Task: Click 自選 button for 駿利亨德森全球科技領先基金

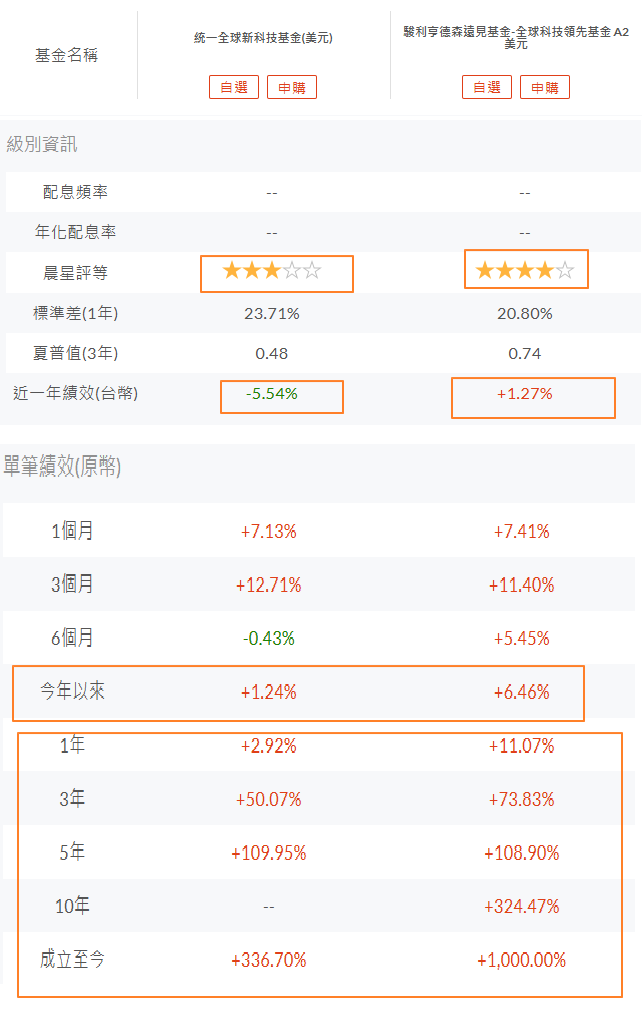Action: [487, 87]
